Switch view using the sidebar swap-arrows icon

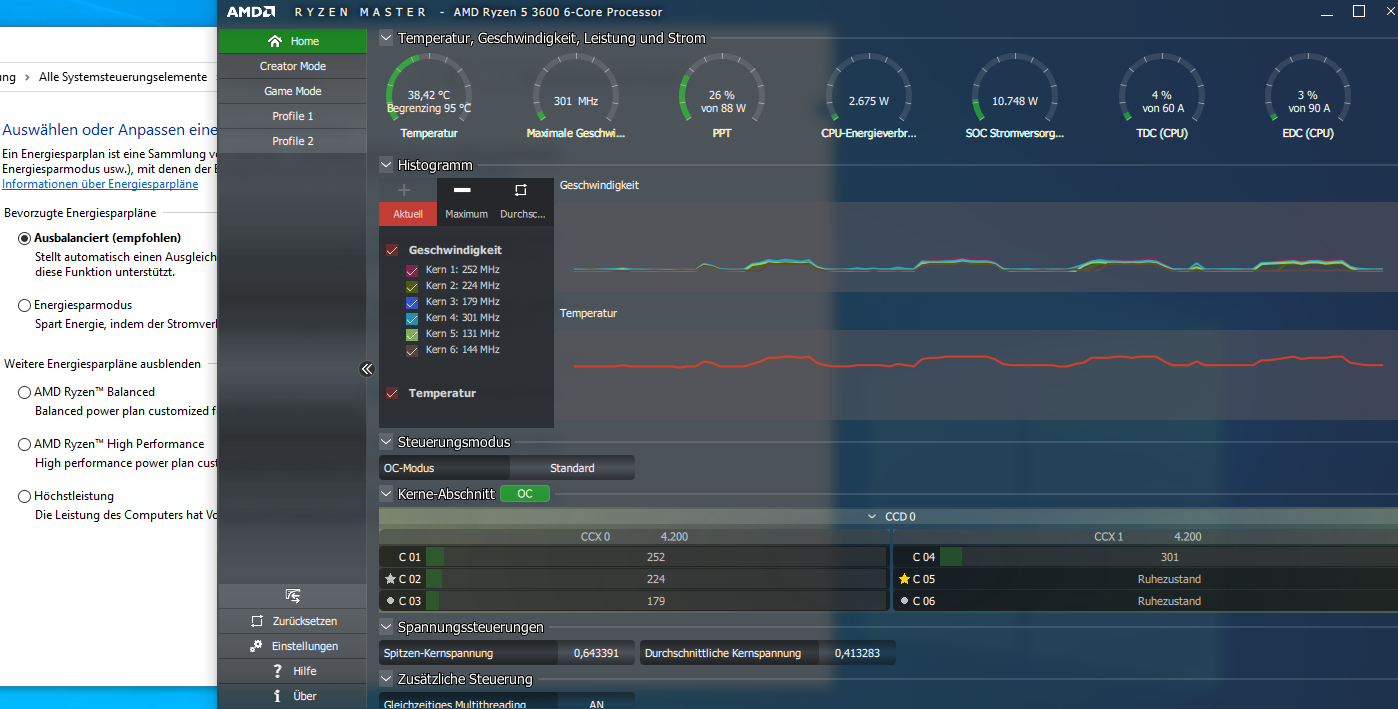(293, 596)
